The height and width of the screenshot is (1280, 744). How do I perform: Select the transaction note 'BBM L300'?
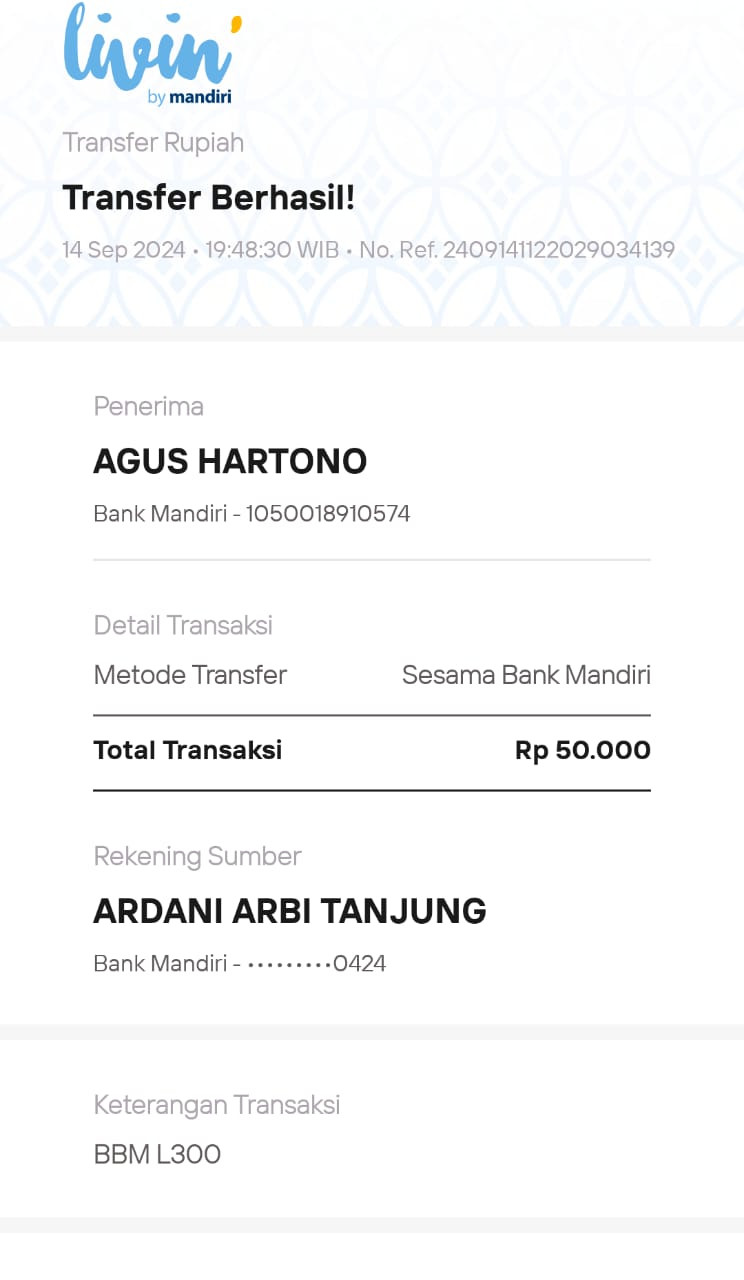[x=157, y=1155]
